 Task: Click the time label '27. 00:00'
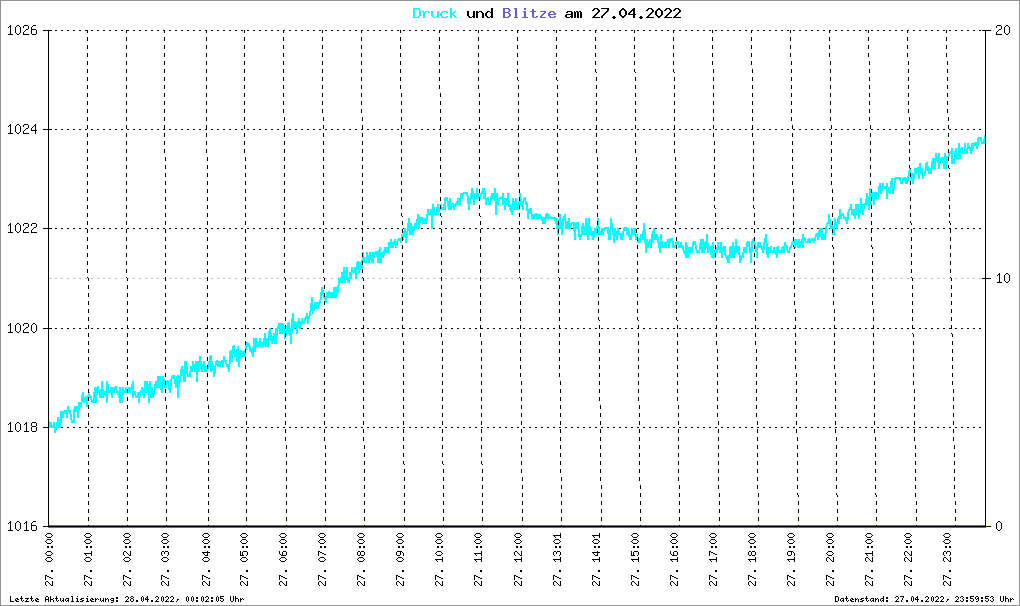[49, 560]
